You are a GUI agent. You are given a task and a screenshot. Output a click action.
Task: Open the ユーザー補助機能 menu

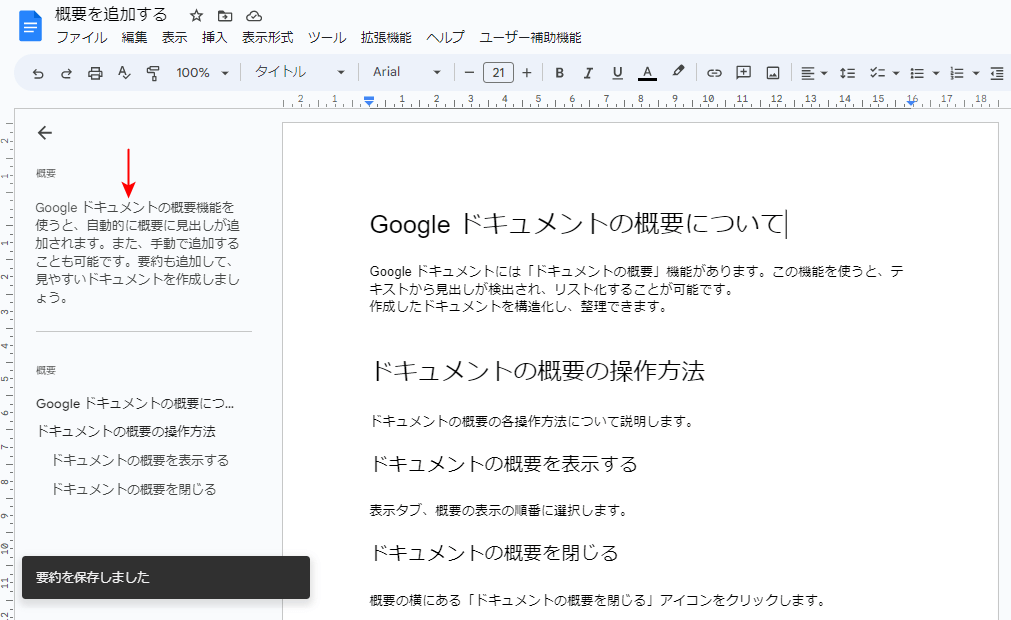click(531, 37)
